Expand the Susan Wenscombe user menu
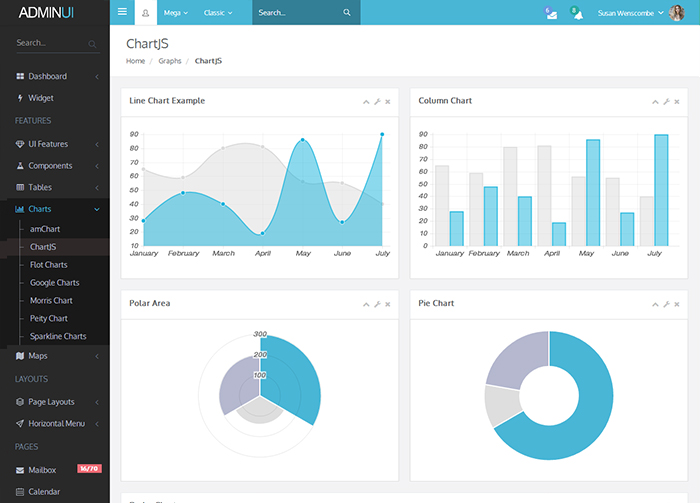This screenshot has width=700, height=503. coord(644,13)
